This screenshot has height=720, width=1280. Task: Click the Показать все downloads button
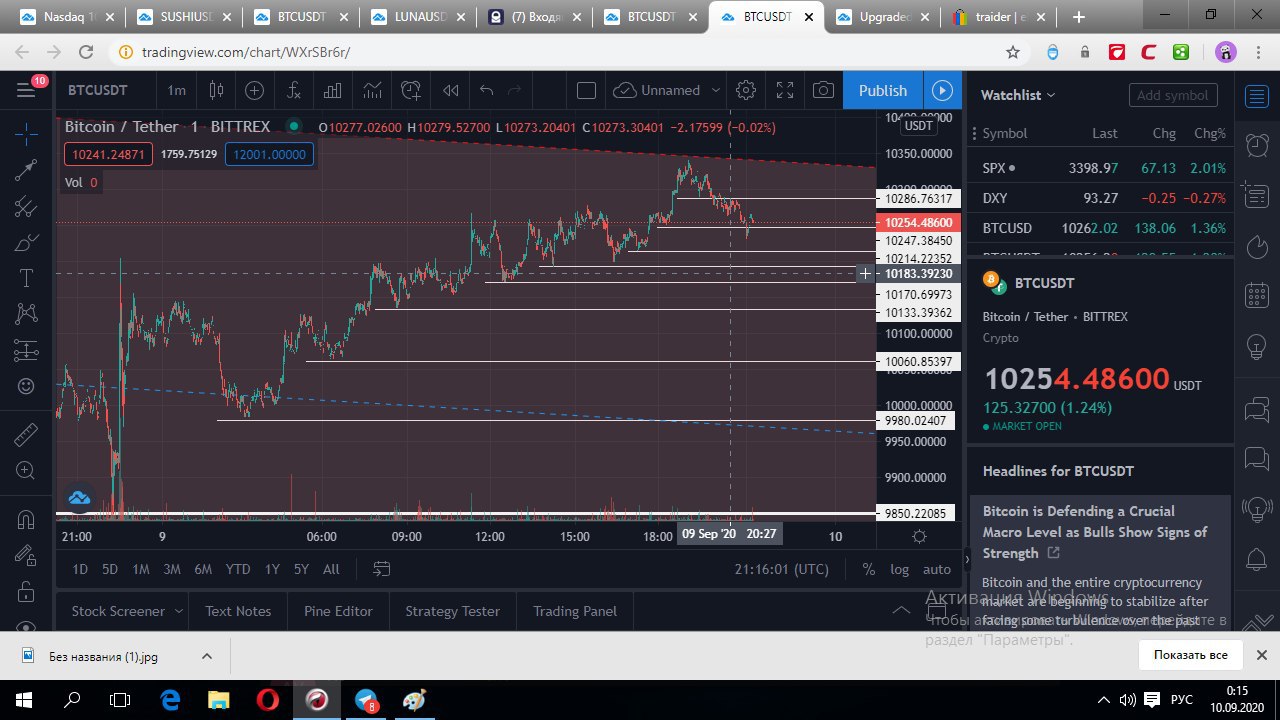1190,655
